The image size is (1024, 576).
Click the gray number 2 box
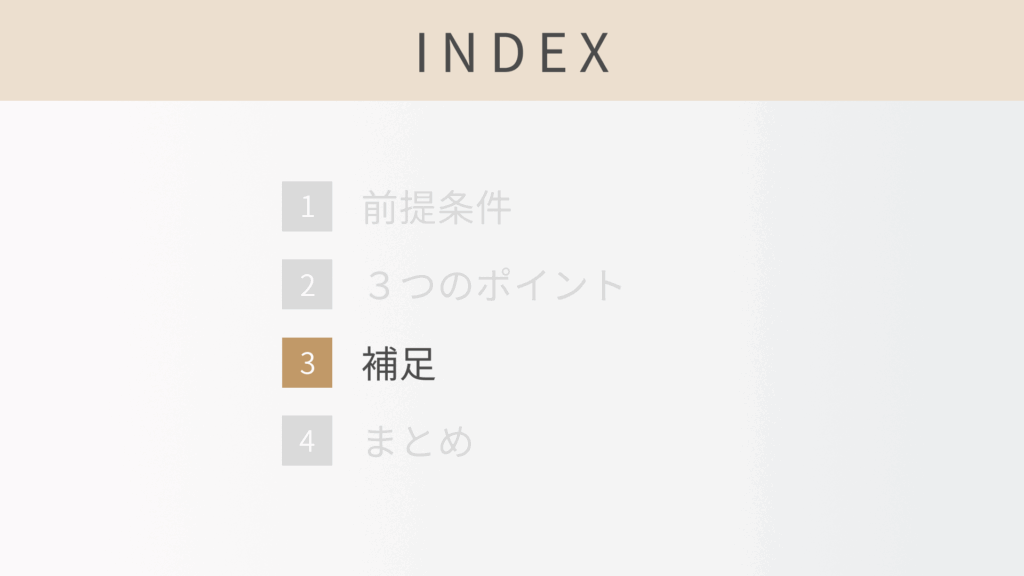307,285
